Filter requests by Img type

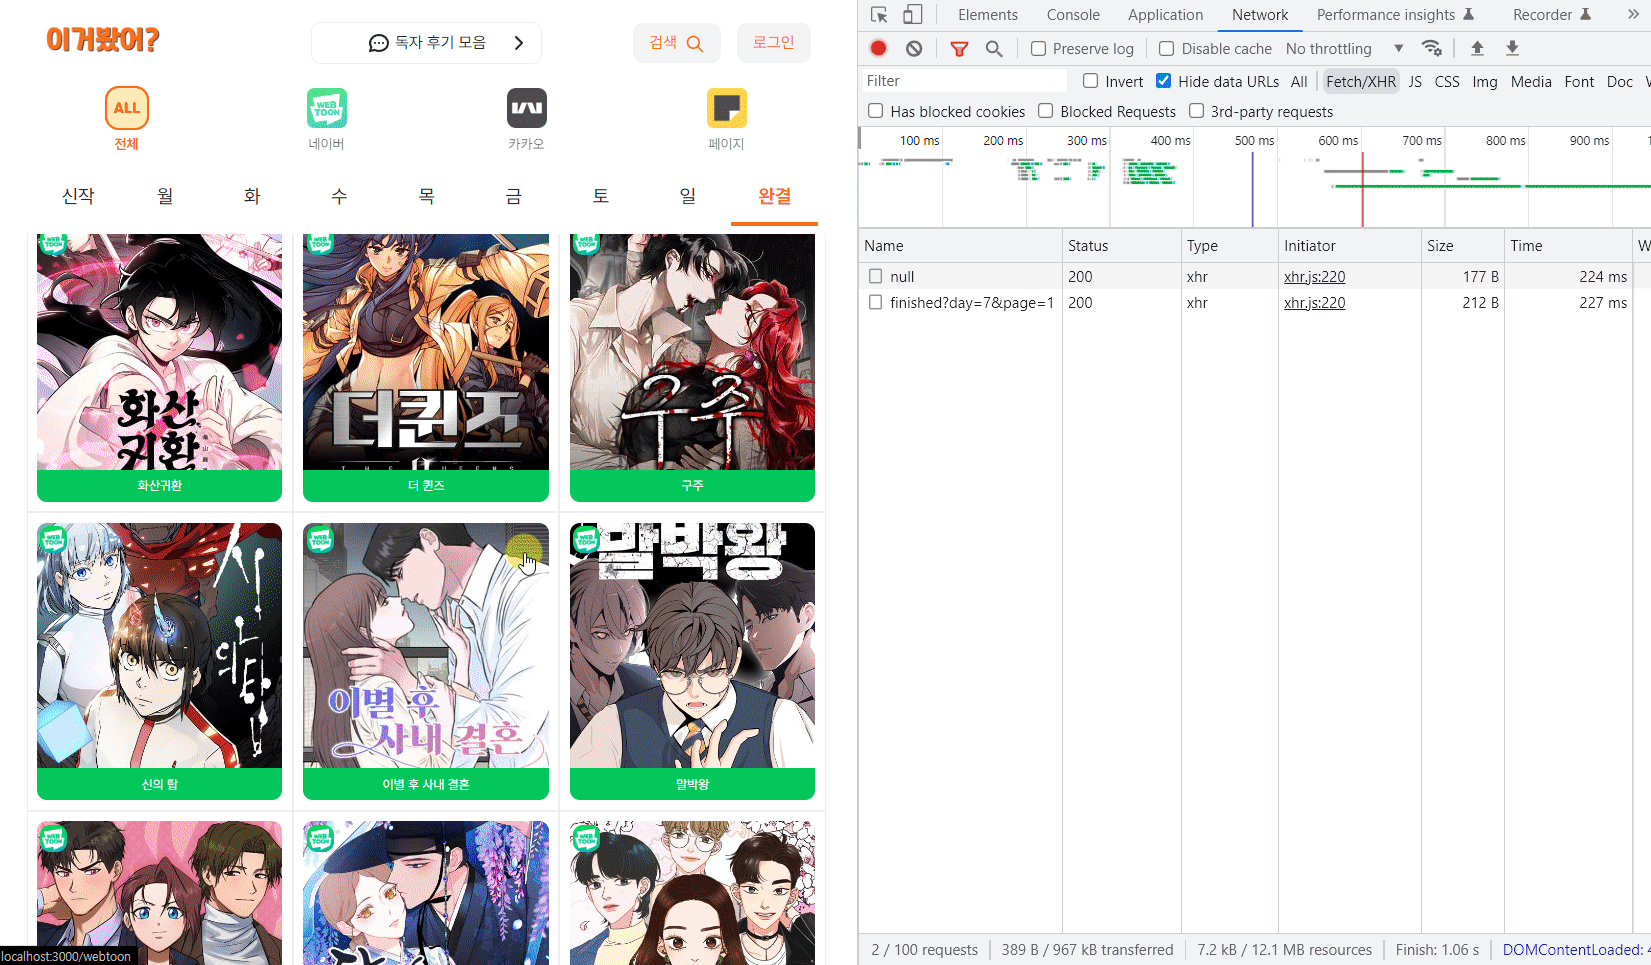coord(1485,82)
